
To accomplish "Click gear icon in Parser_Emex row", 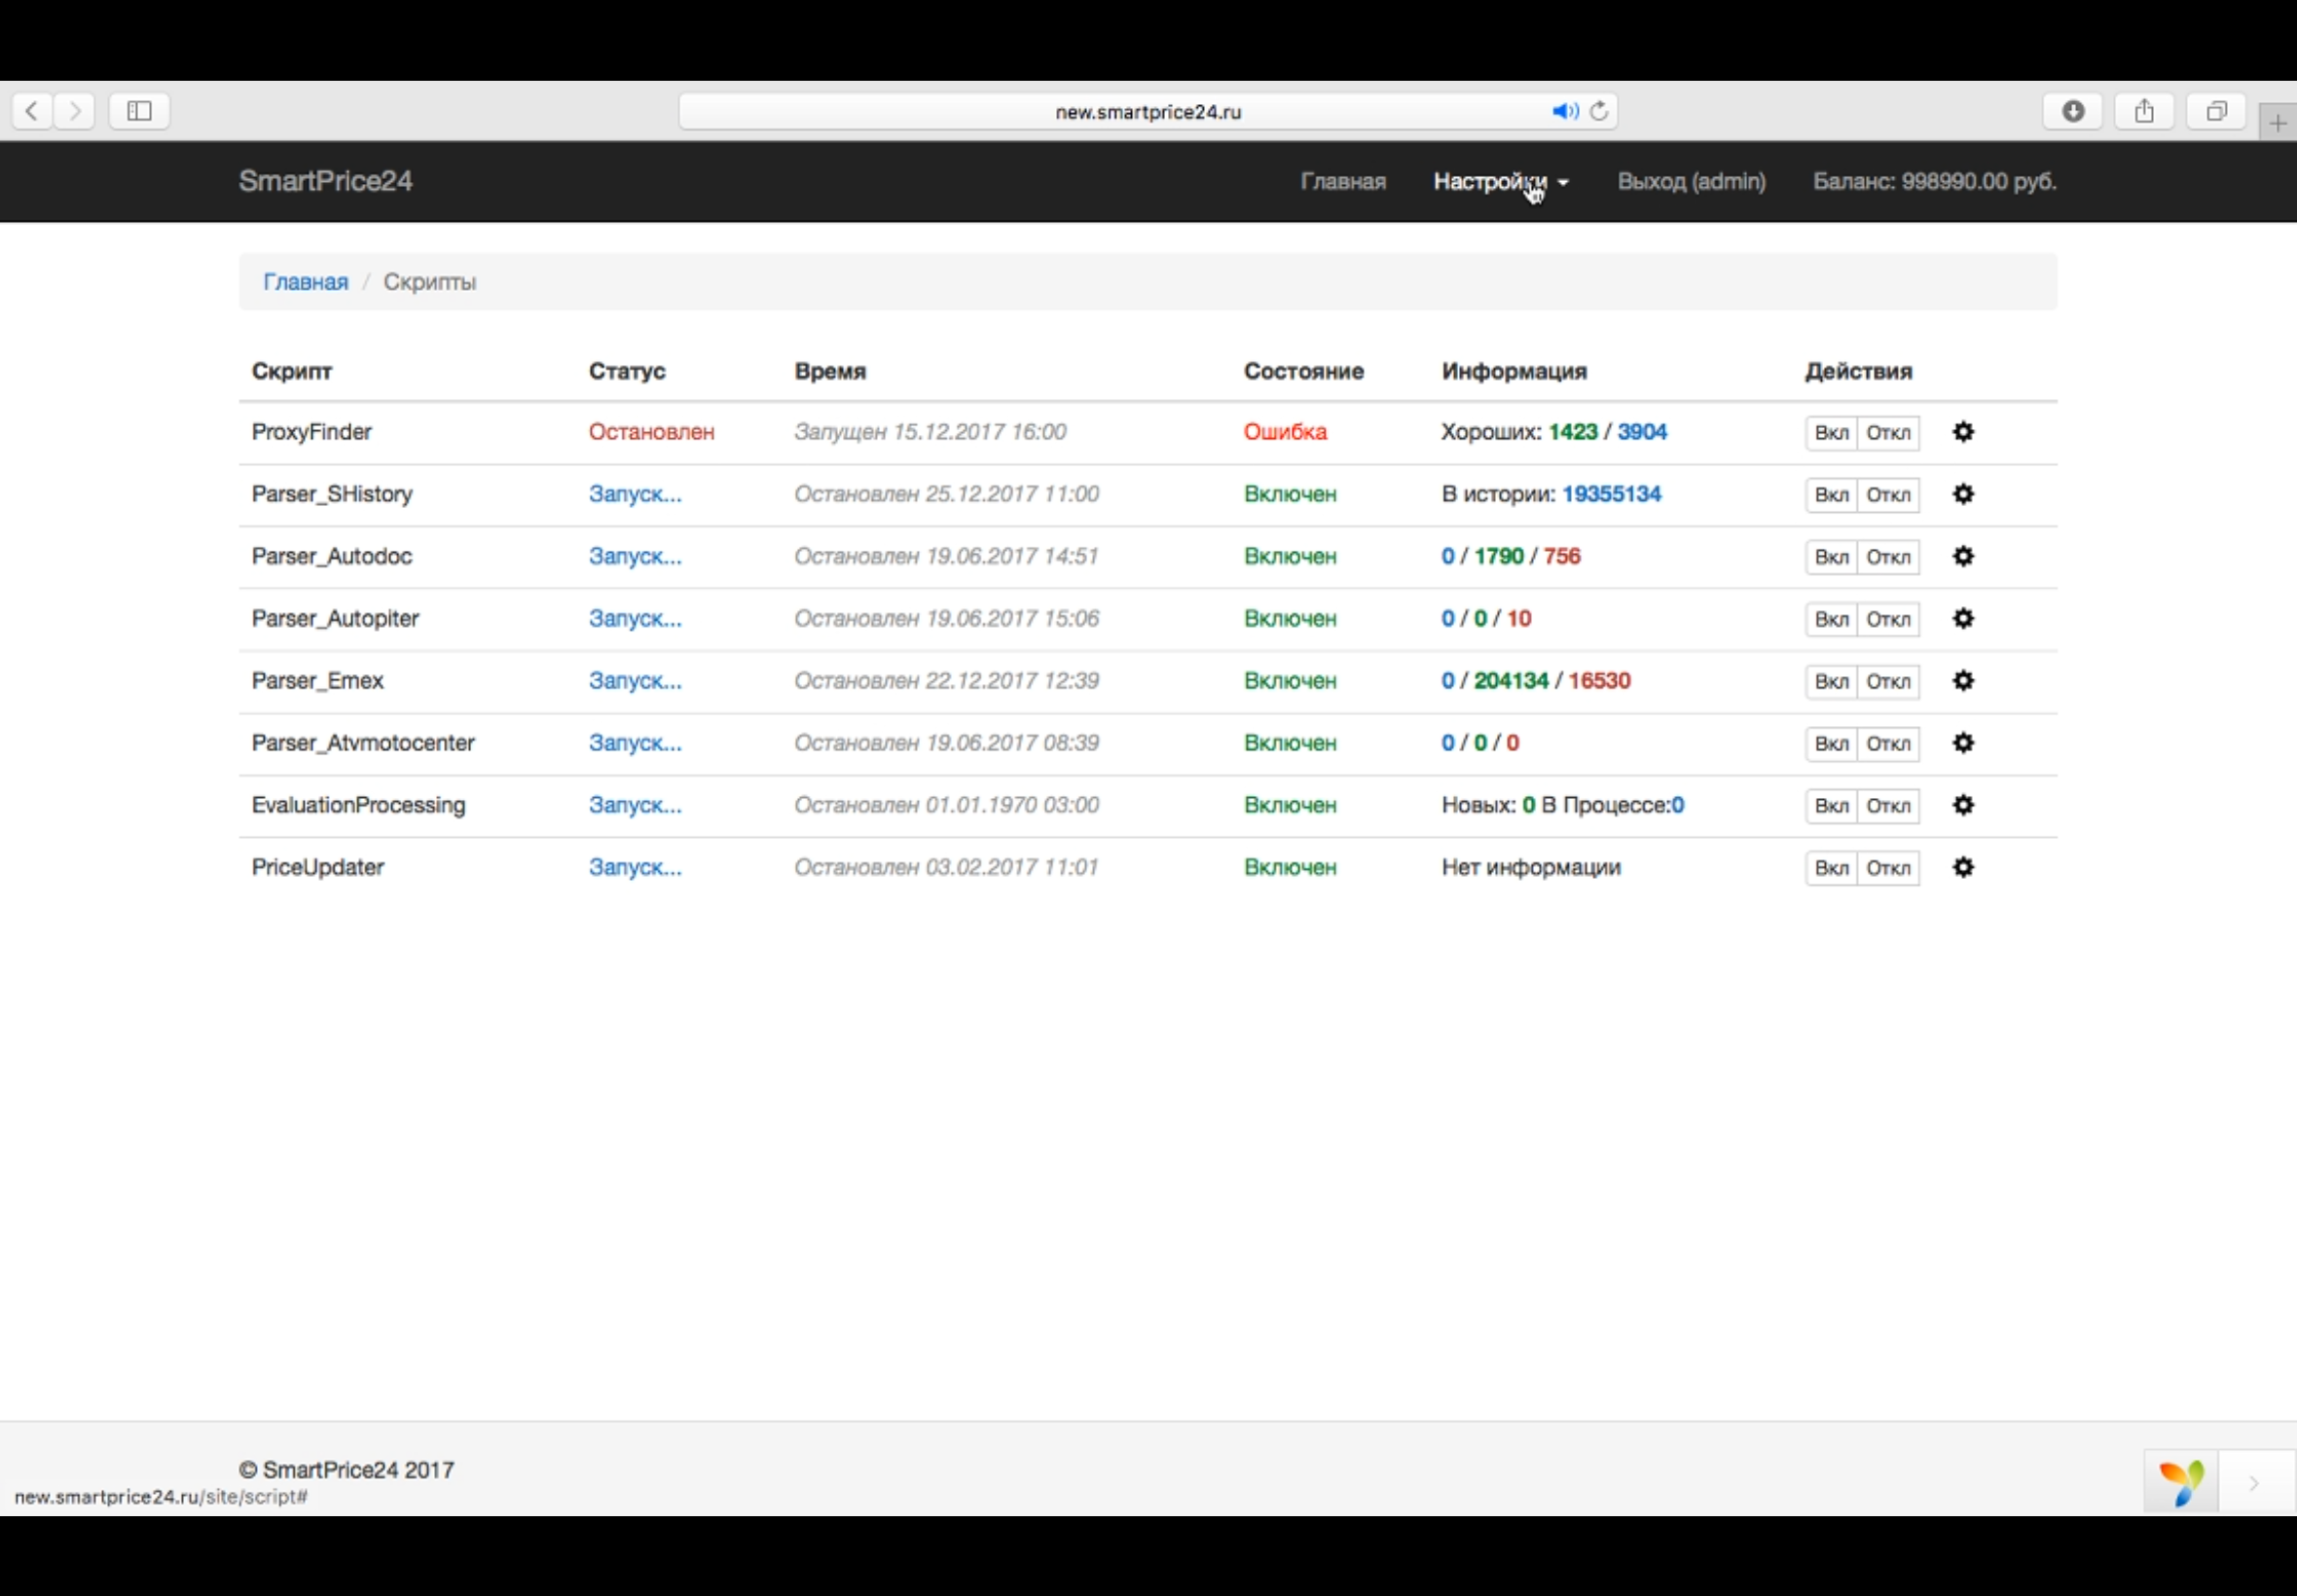I will coord(1963,681).
